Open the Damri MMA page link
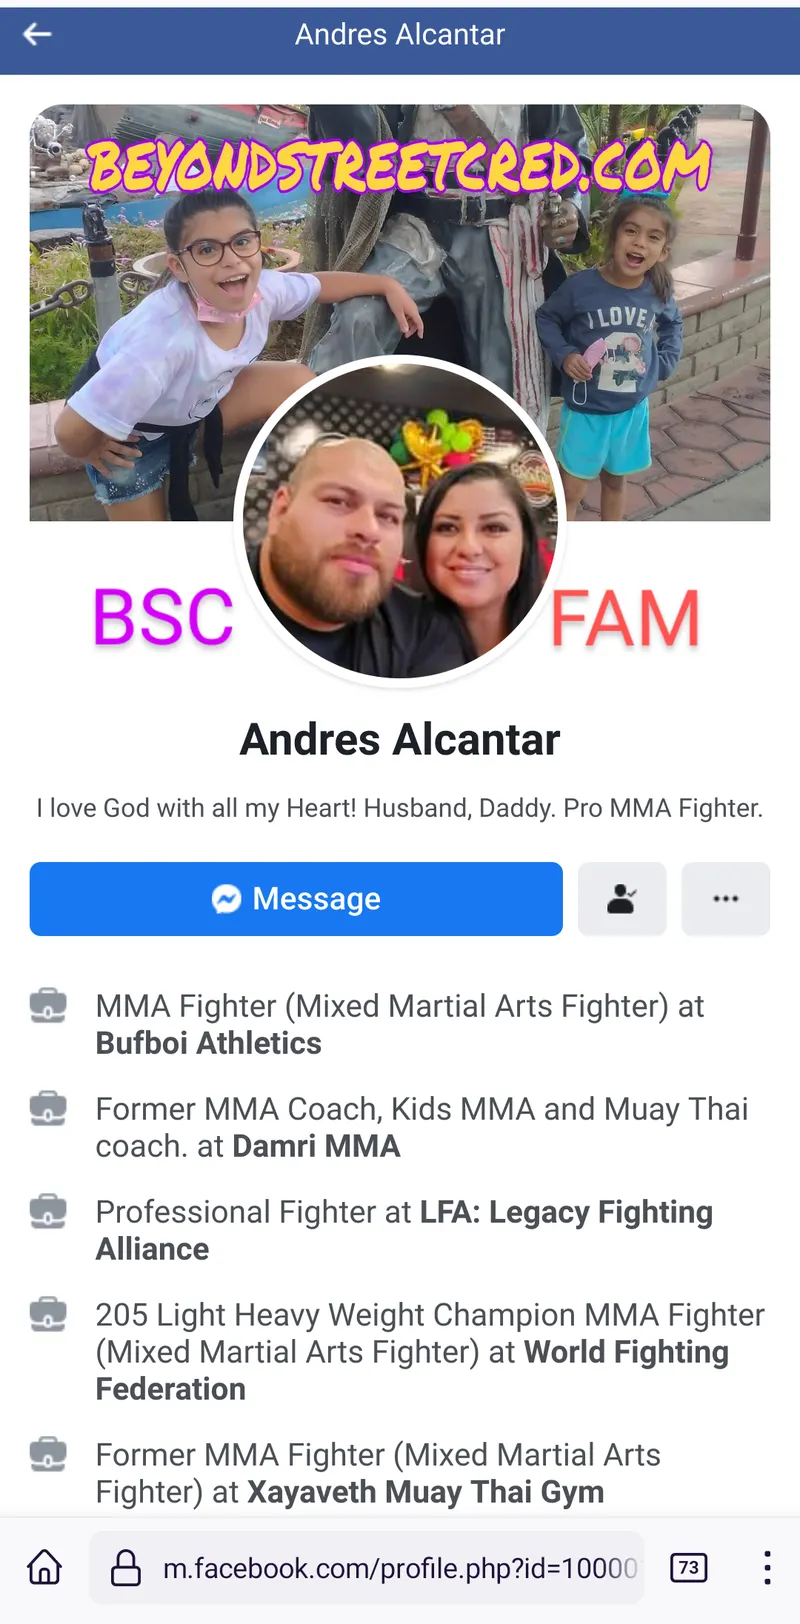The image size is (800, 1624). click(316, 1146)
